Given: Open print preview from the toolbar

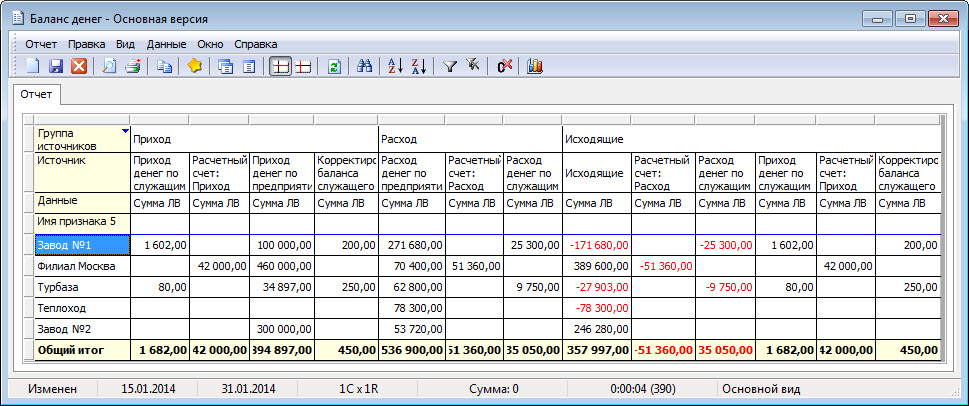Looking at the screenshot, I should (x=107, y=66).
